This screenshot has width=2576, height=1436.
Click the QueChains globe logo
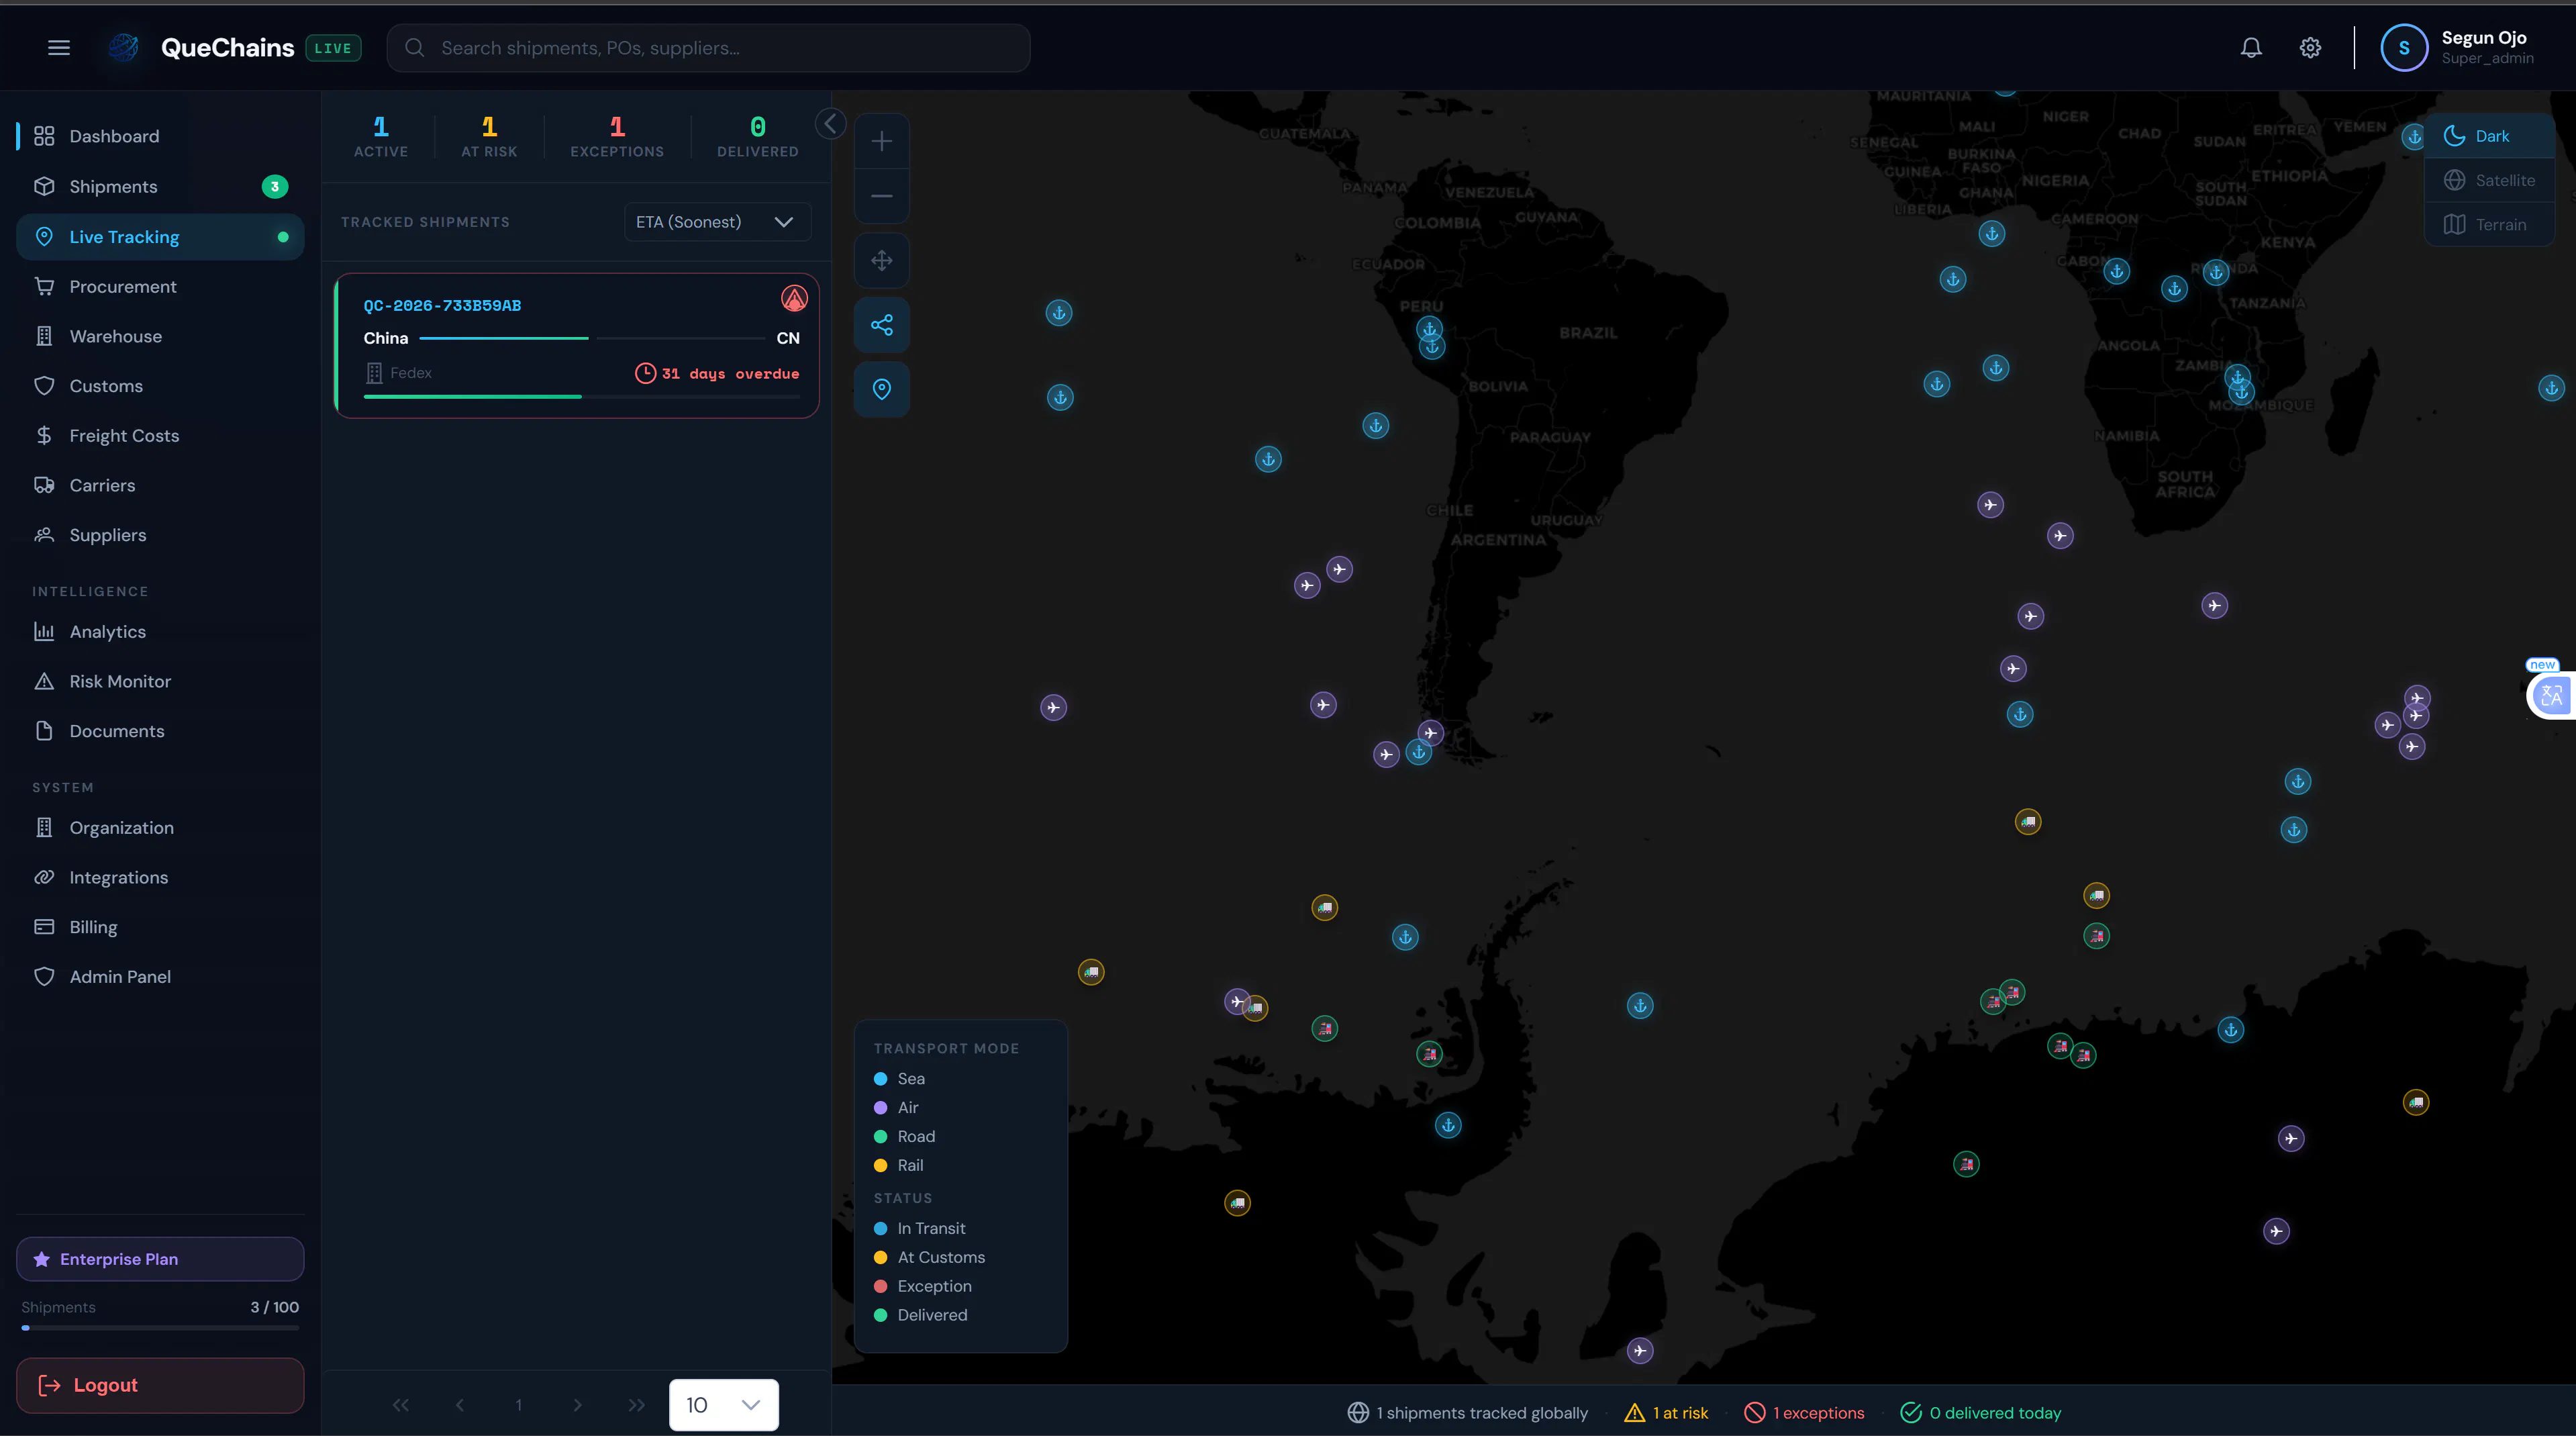(123, 47)
